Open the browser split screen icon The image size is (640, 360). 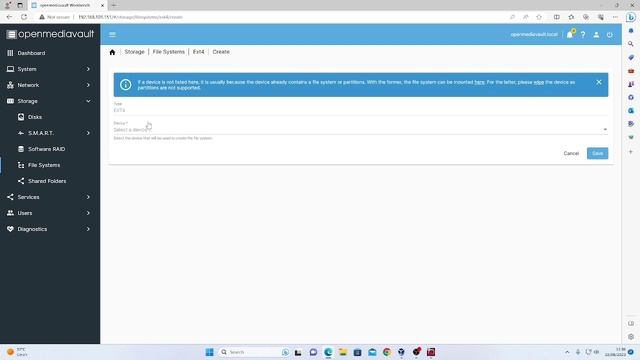[x=556, y=17]
